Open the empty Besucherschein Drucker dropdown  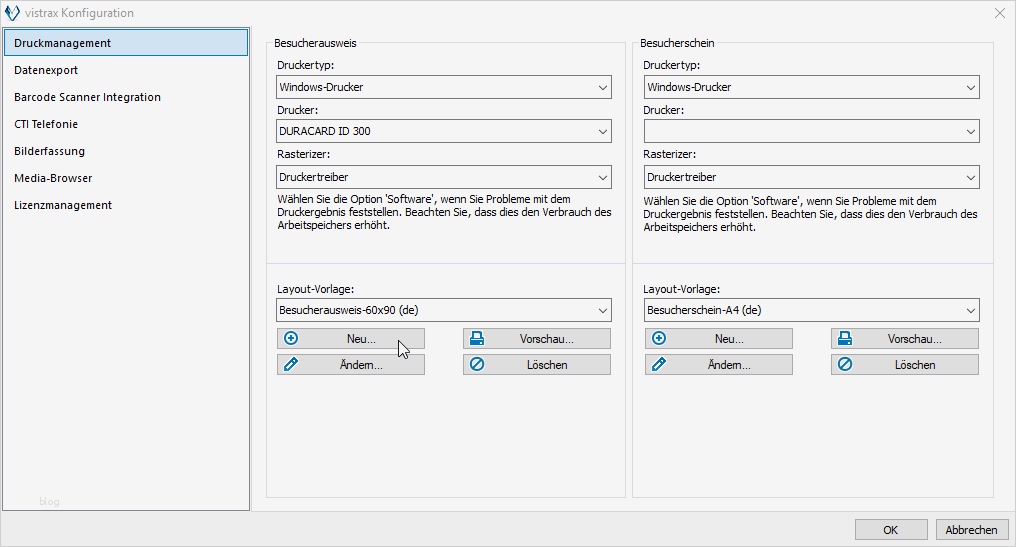coord(970,132)
